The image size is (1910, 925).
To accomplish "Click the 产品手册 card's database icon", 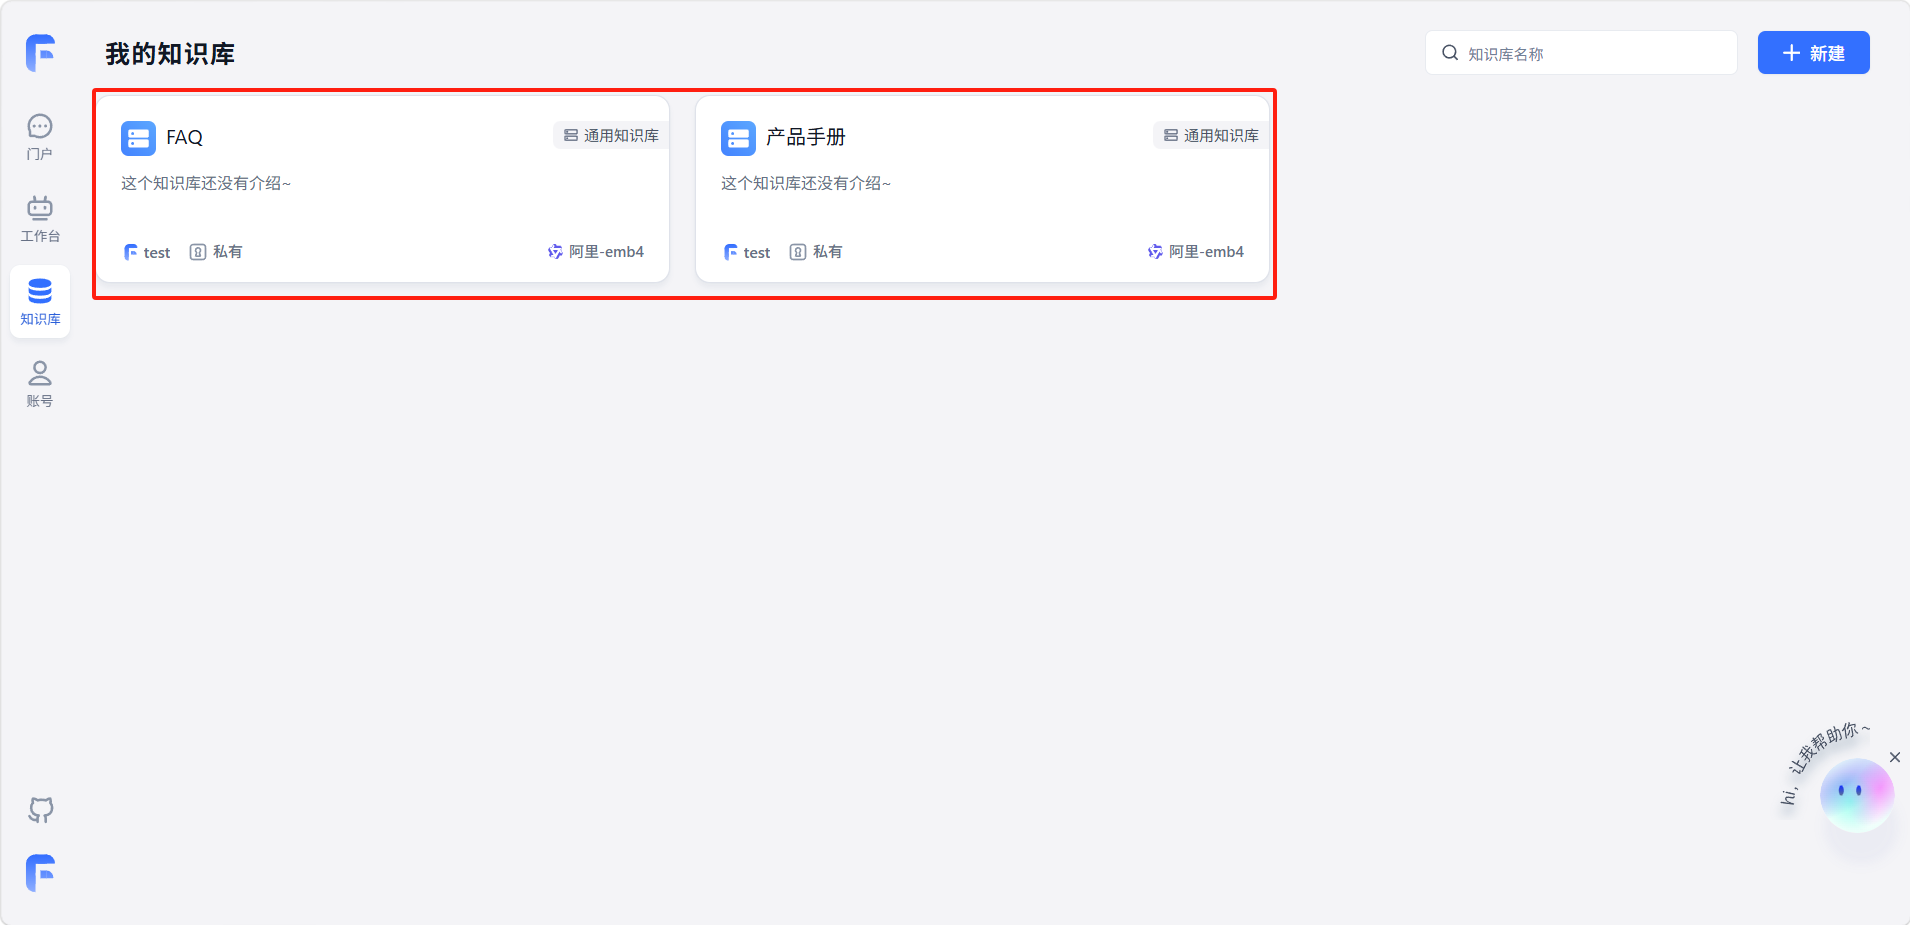I will (x=738, y=138).
